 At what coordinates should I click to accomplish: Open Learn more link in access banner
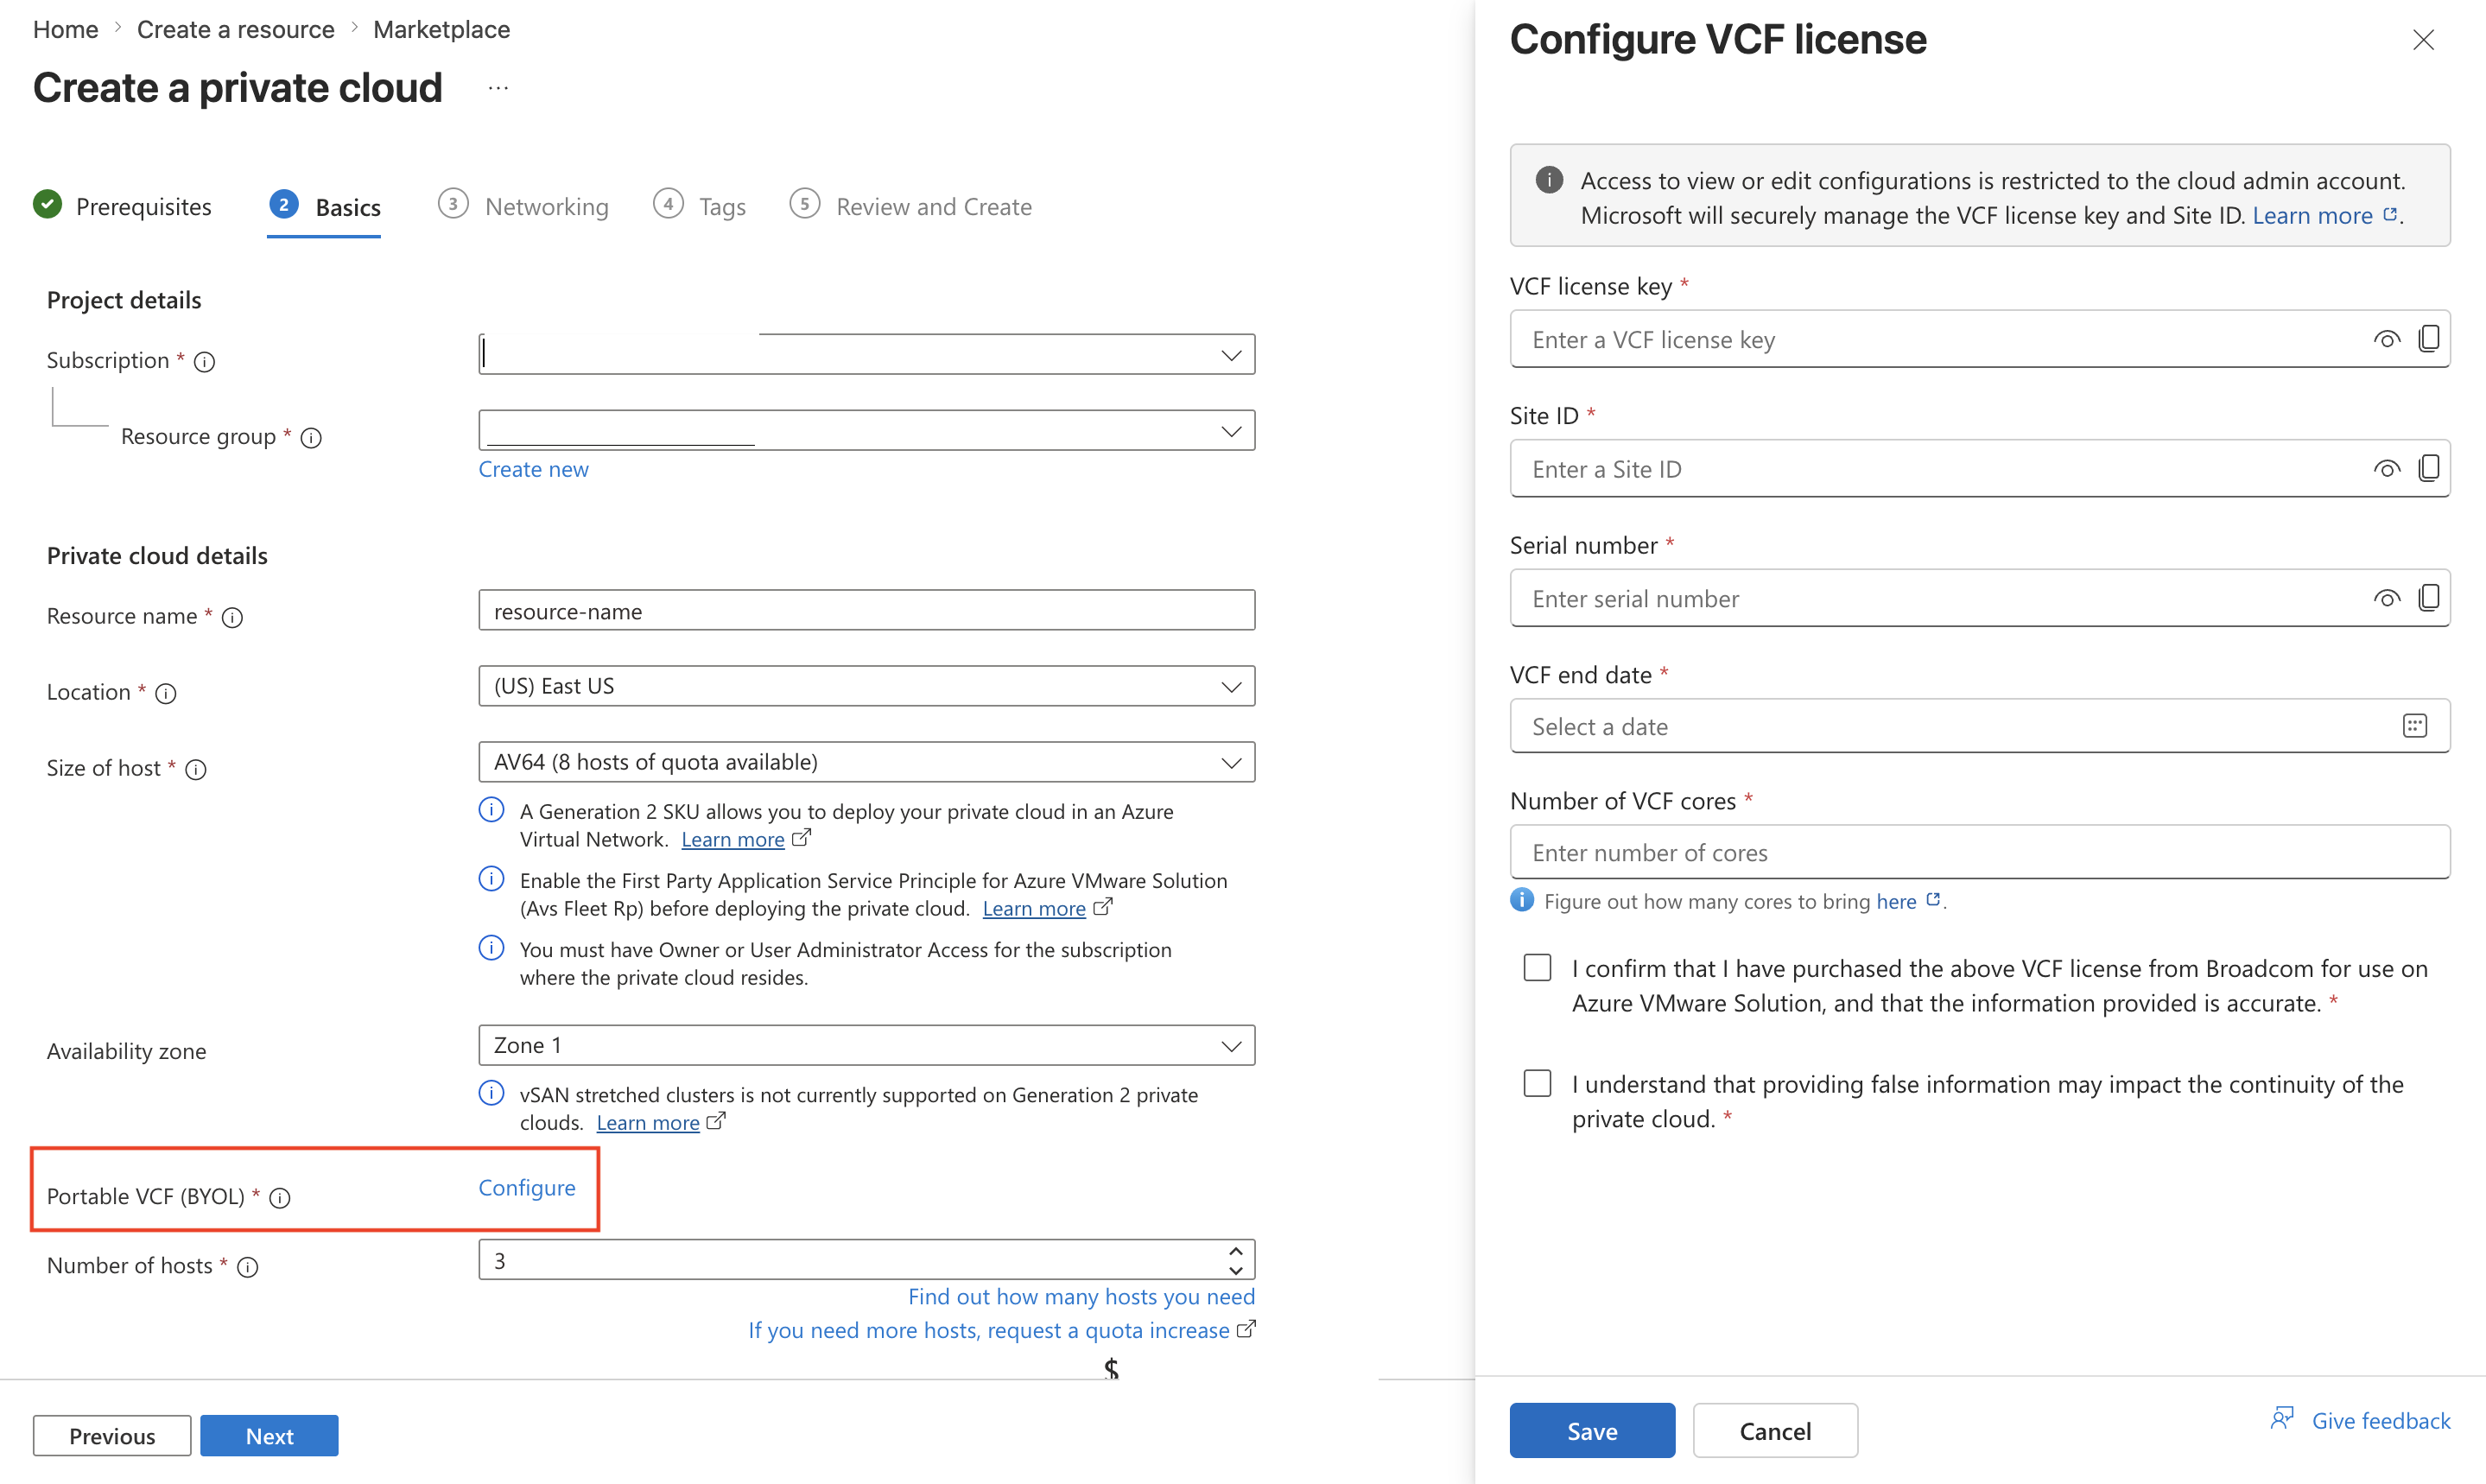click(x=2312, y=215)
